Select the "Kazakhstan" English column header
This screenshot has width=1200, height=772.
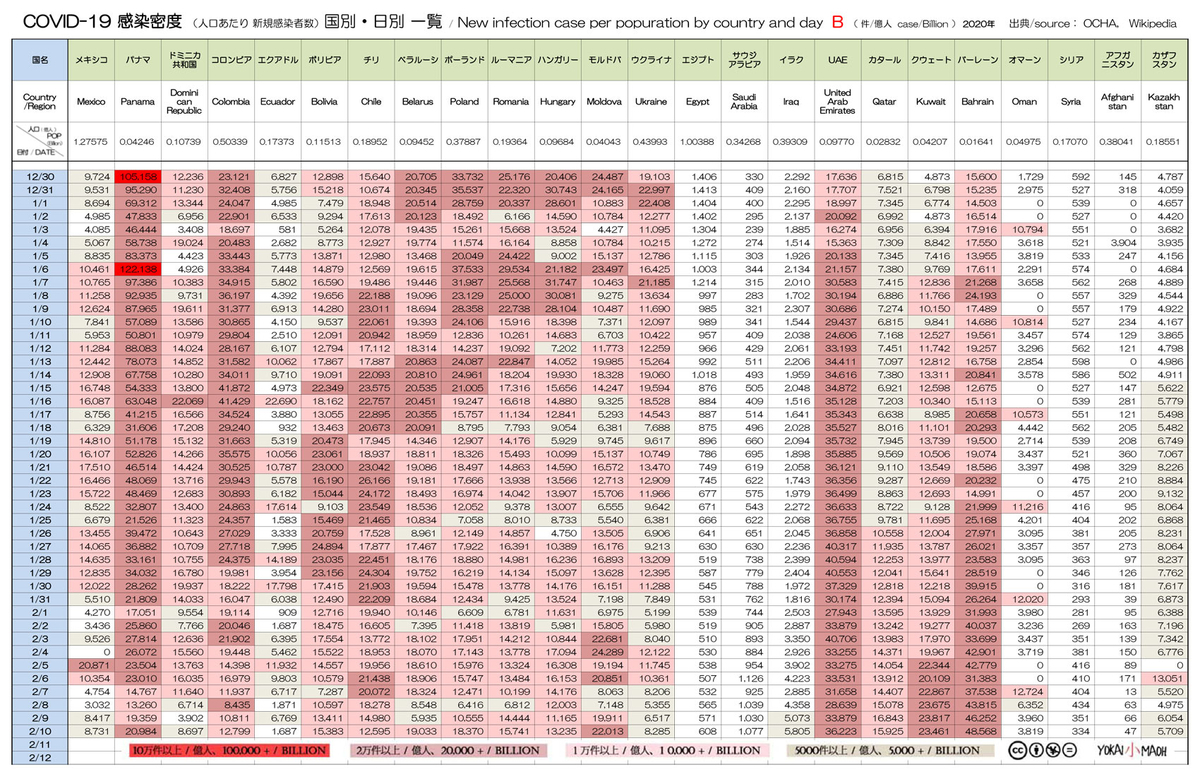(x=1165, y=101)
